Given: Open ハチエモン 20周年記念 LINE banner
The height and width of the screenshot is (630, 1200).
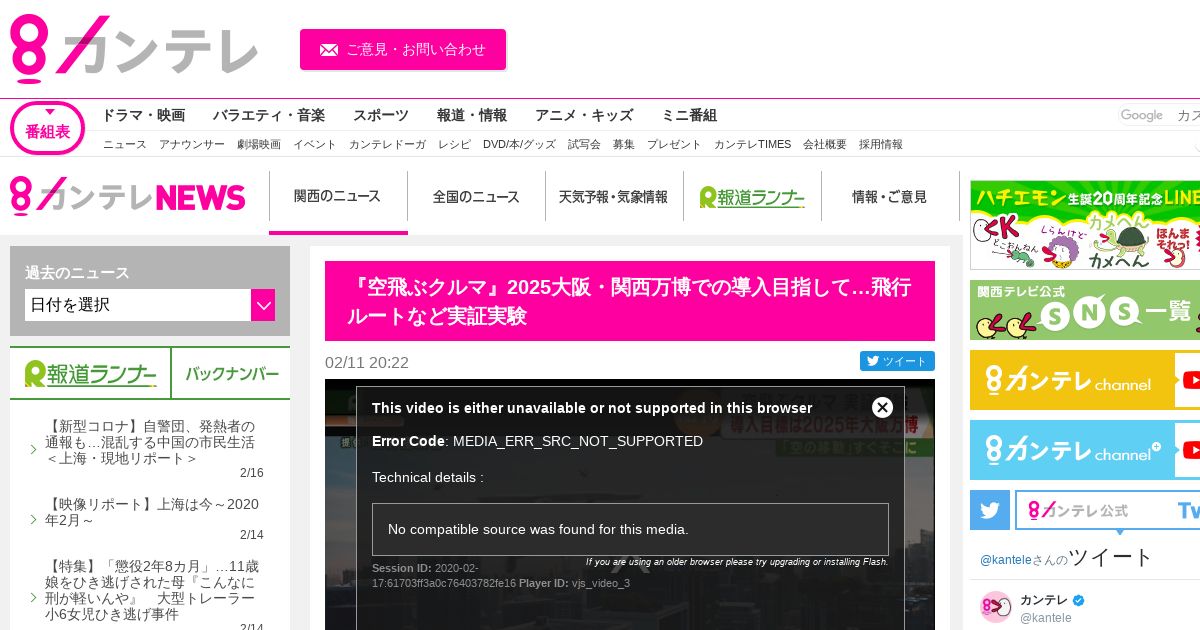Looking at the screenshot, I should 1085,225.
